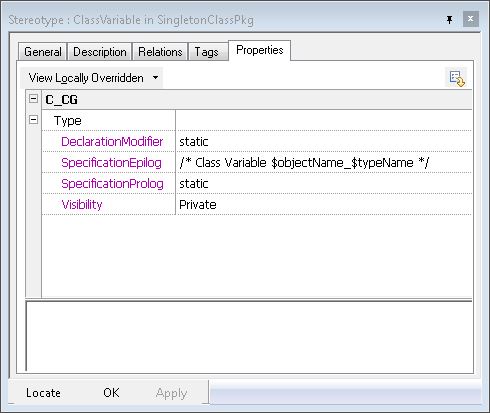
Task: Switch to the General tab
Action: point(43,52)
